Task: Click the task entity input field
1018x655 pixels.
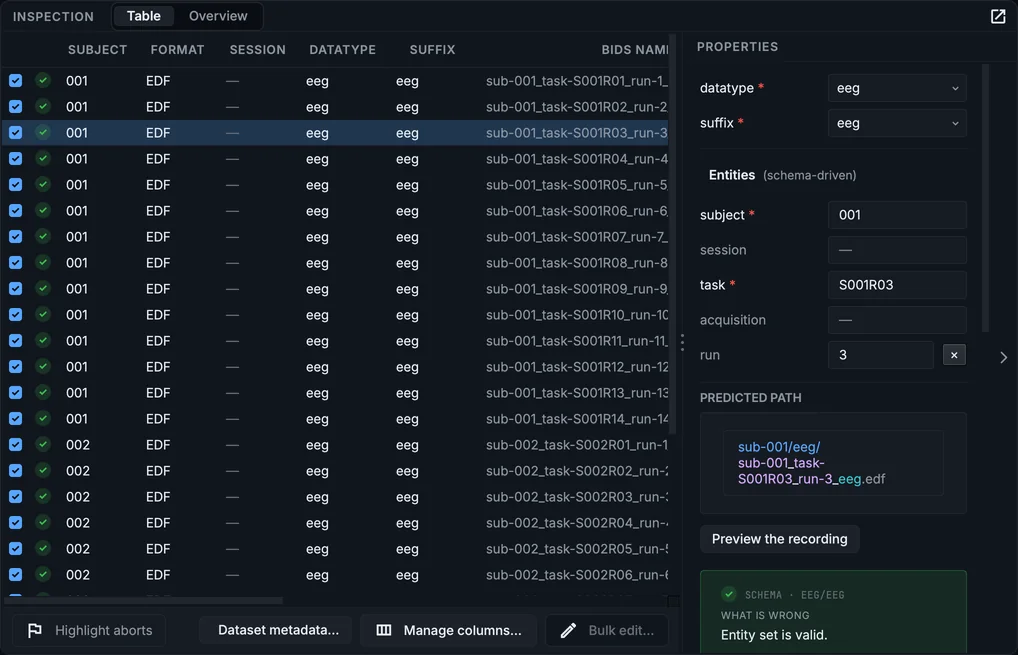Action: point(897,285)
